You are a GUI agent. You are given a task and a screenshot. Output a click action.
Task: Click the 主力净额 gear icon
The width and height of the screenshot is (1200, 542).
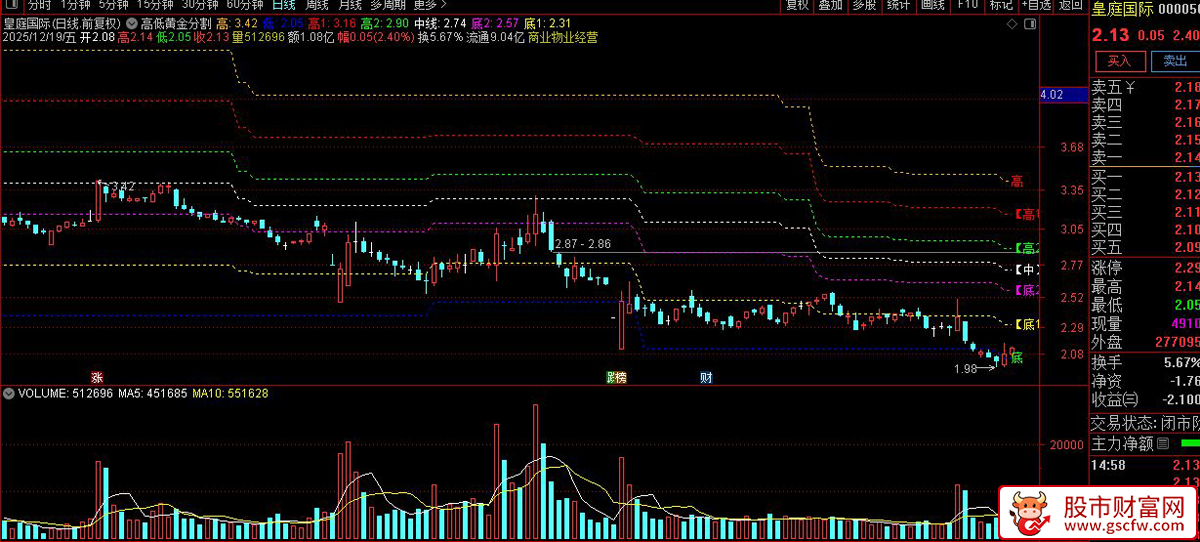coord(1163,443)
